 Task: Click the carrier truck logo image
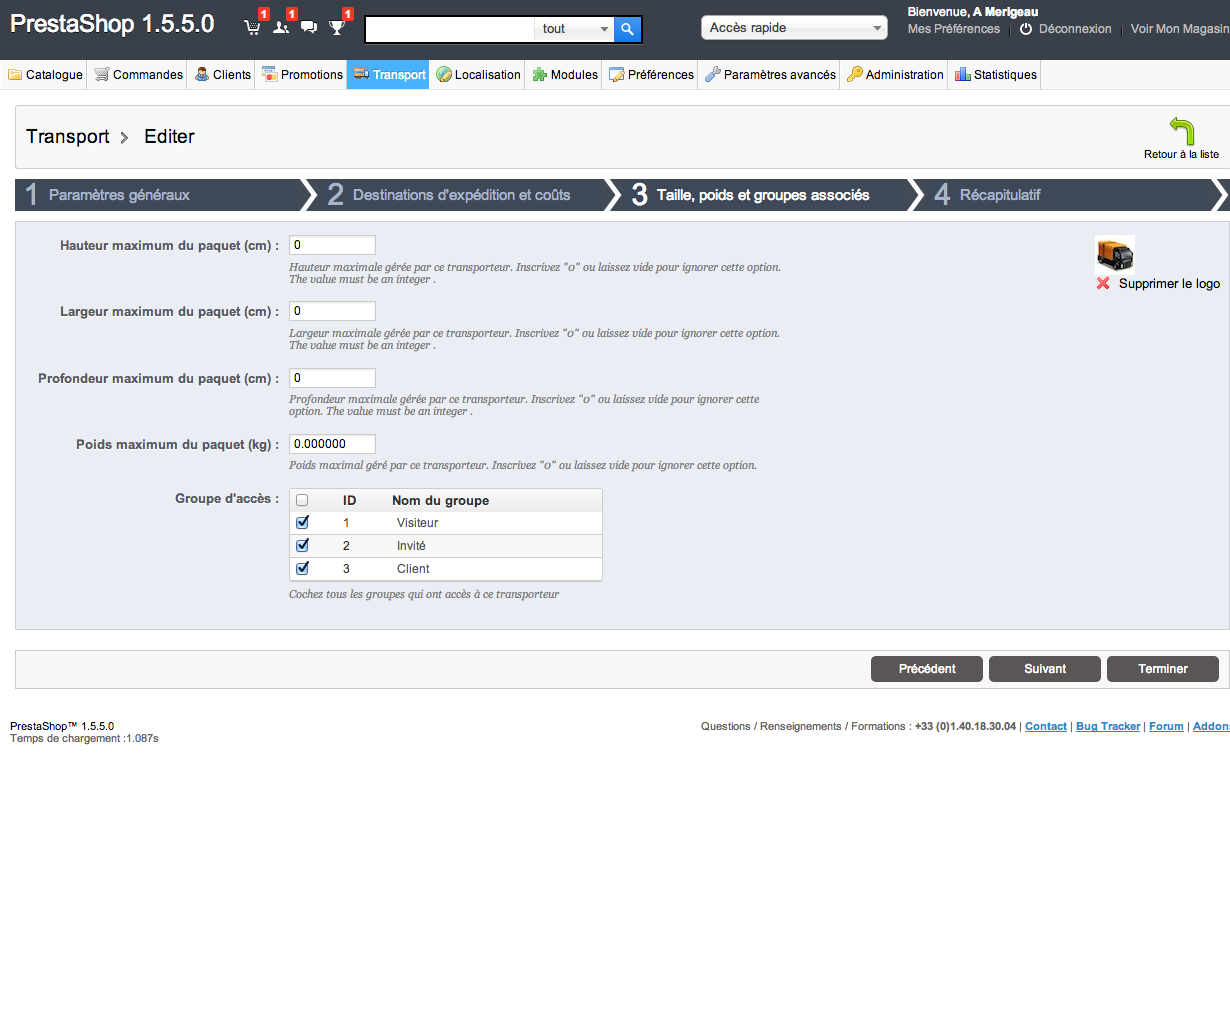(1114, 254)
